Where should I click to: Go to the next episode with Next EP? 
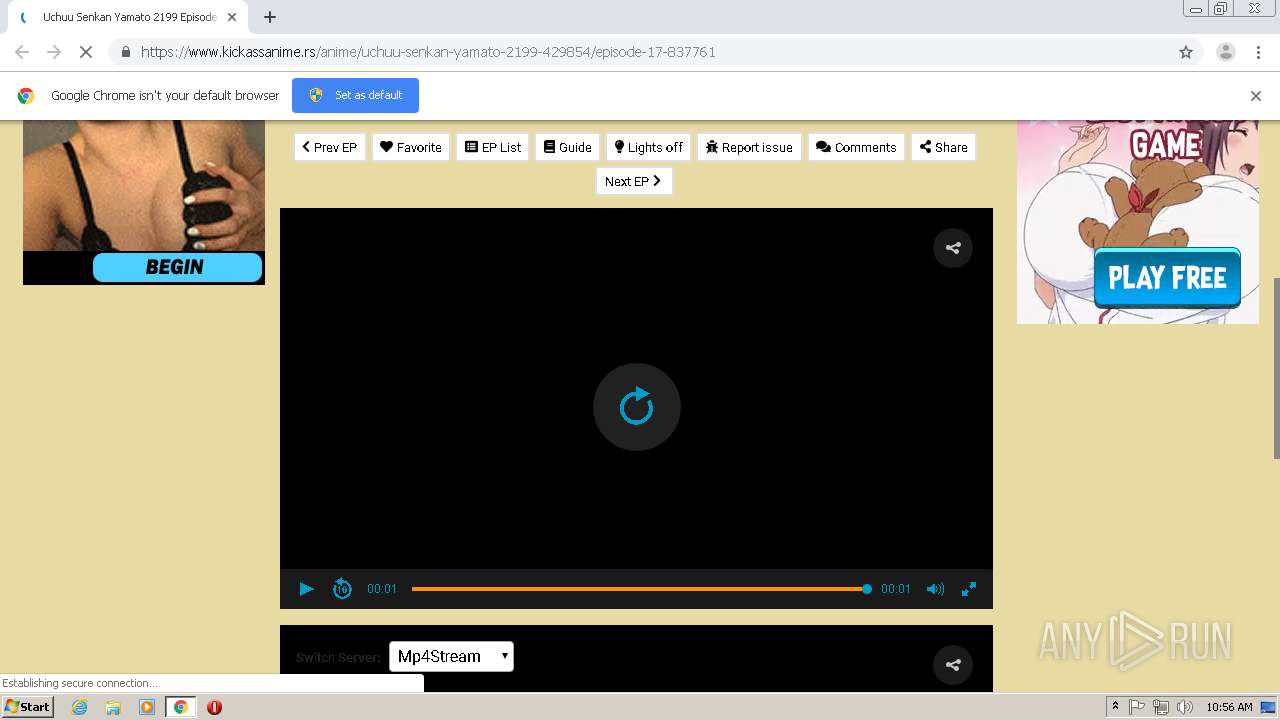634,181
